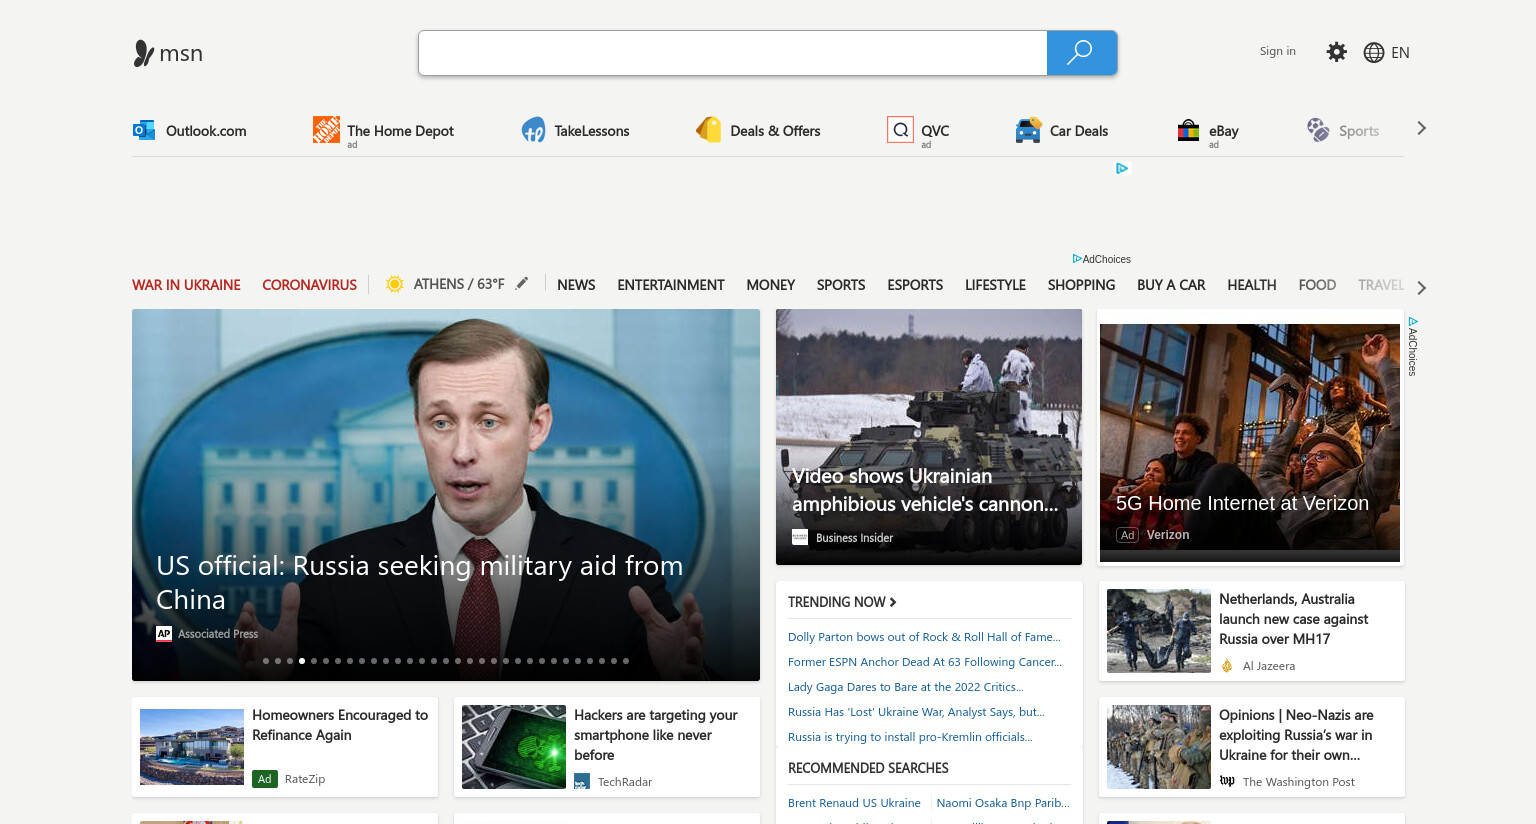
Task: Select LIFESTYLE category tab
Action: pos(995,285)
